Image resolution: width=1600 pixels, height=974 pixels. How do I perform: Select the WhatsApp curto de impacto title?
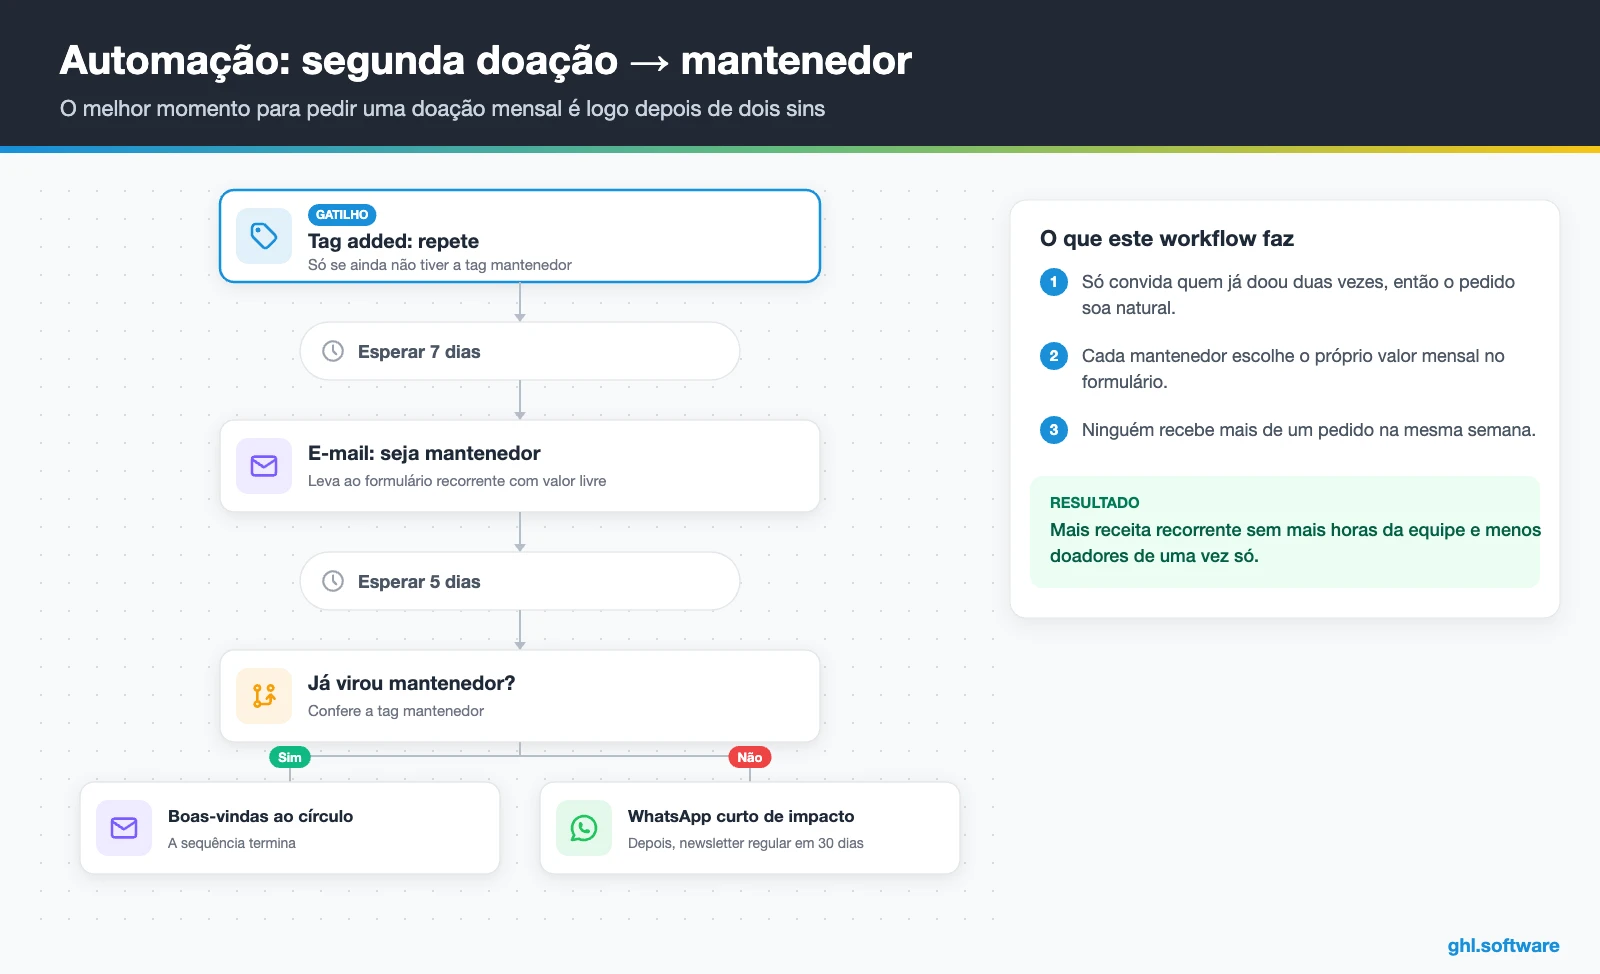click(x=741, y=816)
